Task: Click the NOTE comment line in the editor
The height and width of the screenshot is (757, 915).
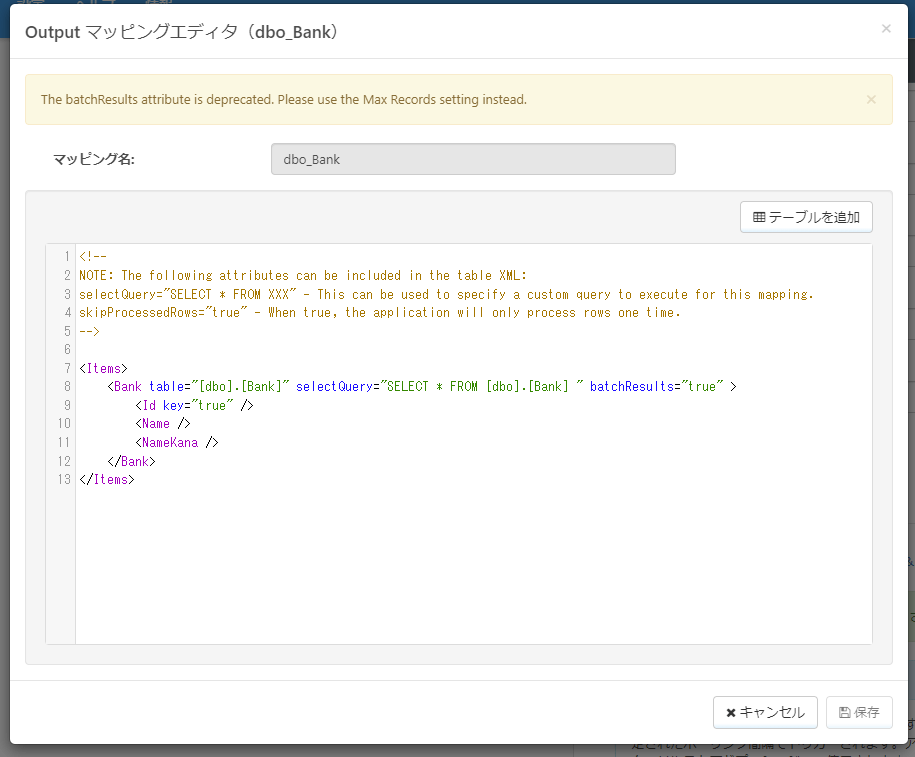Action: coord(300,275)
